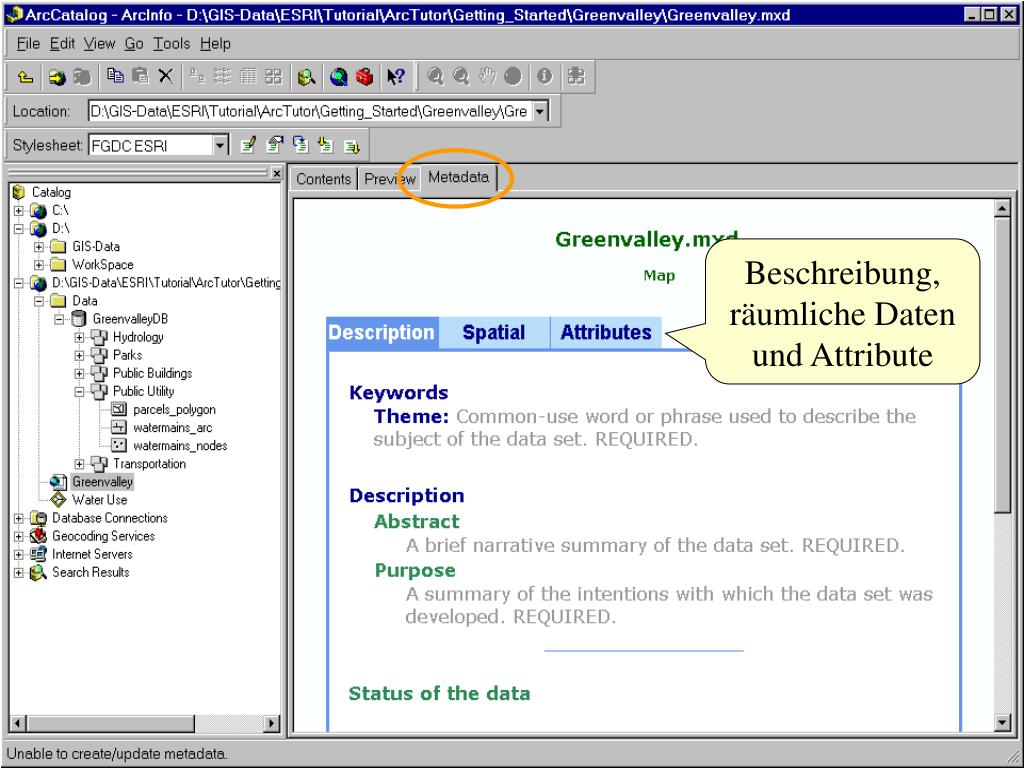Select the Greenvalley map document in the tree

point(103,482)
